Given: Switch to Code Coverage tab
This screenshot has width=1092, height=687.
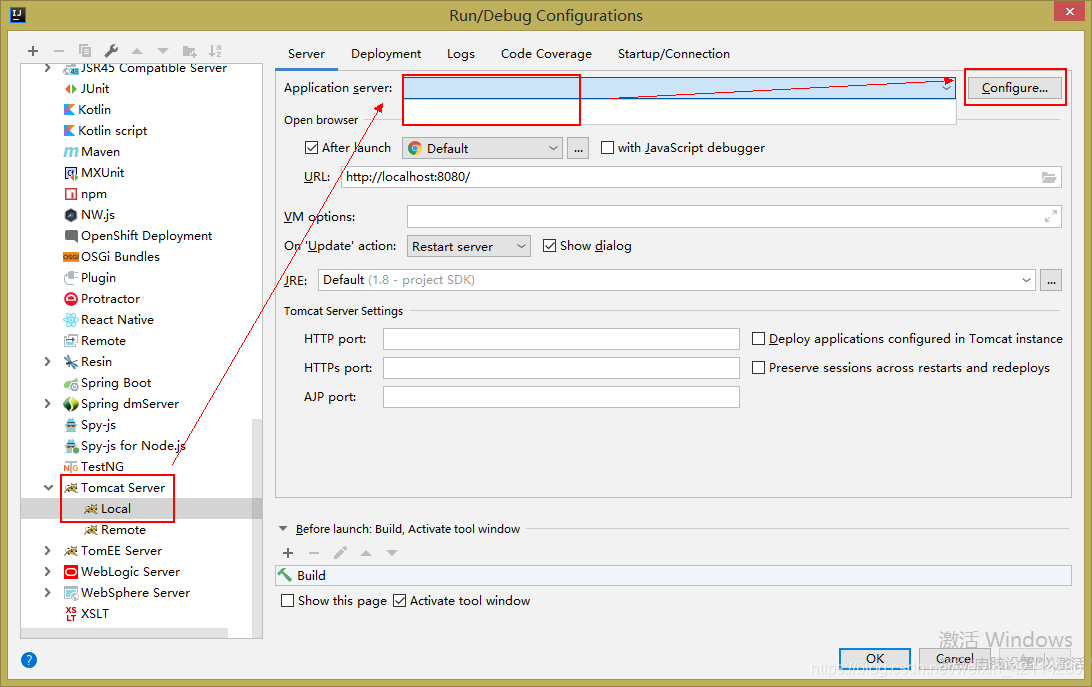Looking at the screenshot, I should pyautogui.click(x=546, y=54).
